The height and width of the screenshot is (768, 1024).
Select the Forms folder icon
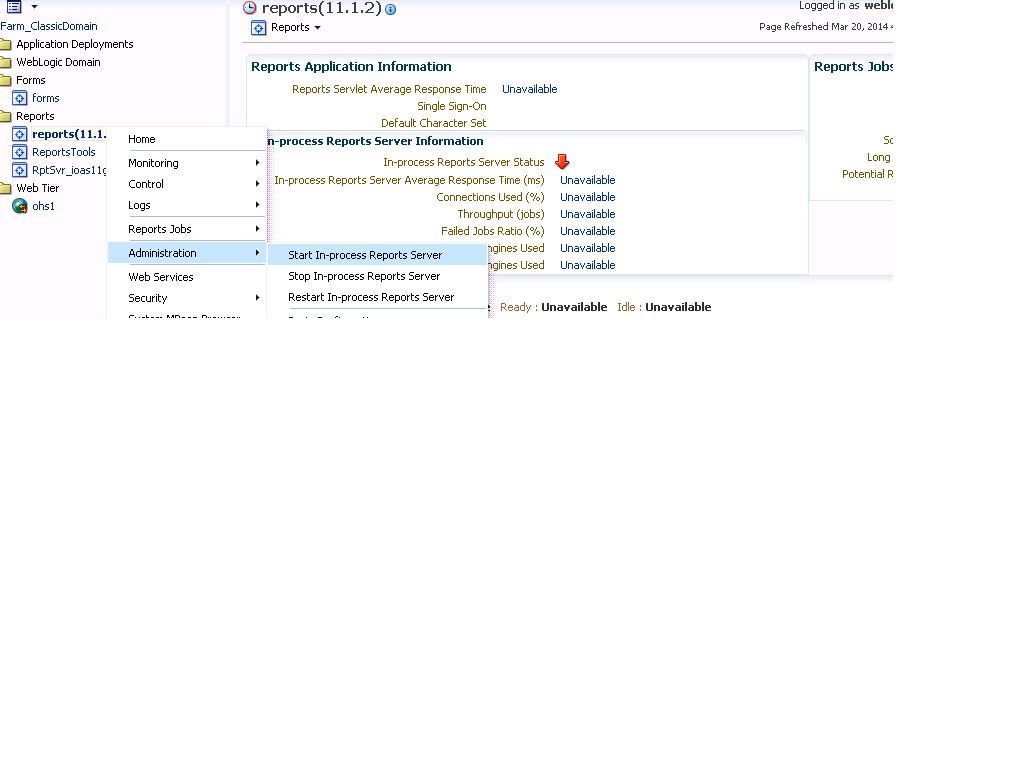click(x=6, y=80)
